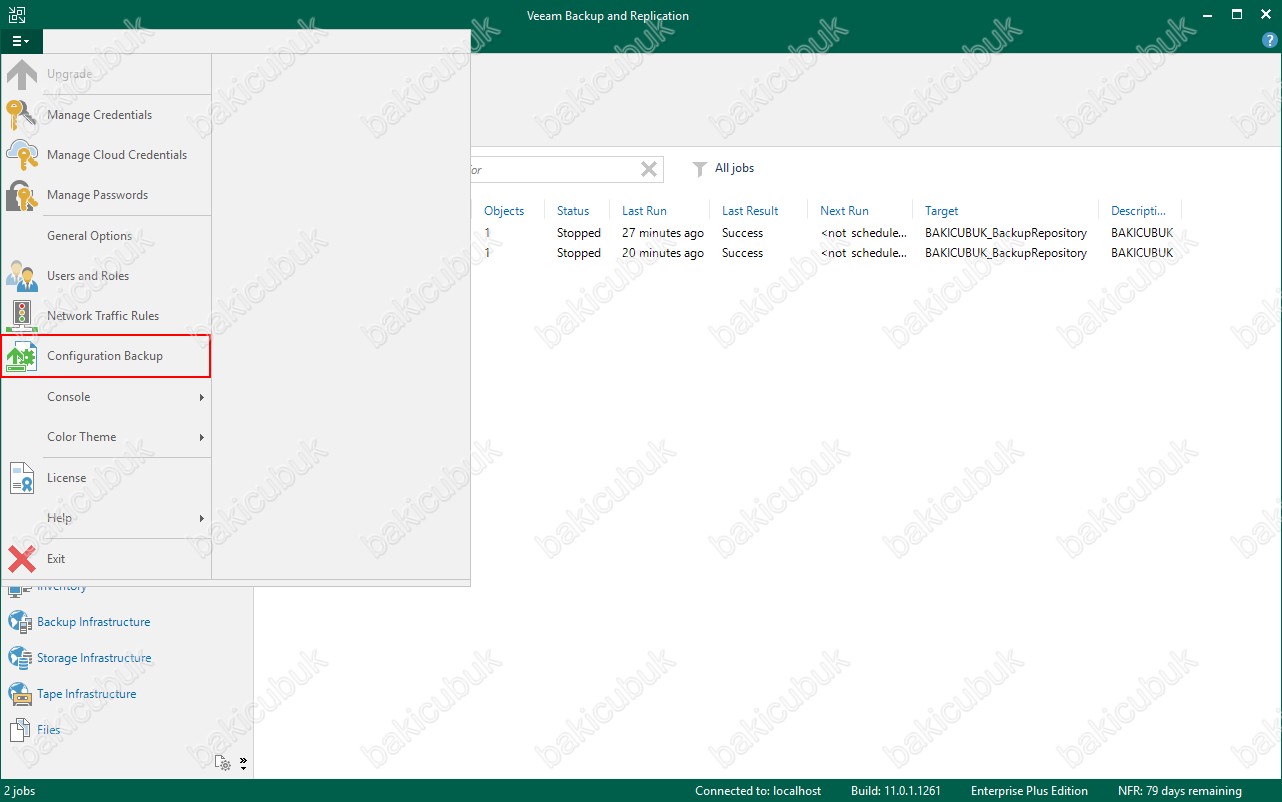1282x802 pixels.
Task: Click the Files page icon
Action: tap(20, 730)
